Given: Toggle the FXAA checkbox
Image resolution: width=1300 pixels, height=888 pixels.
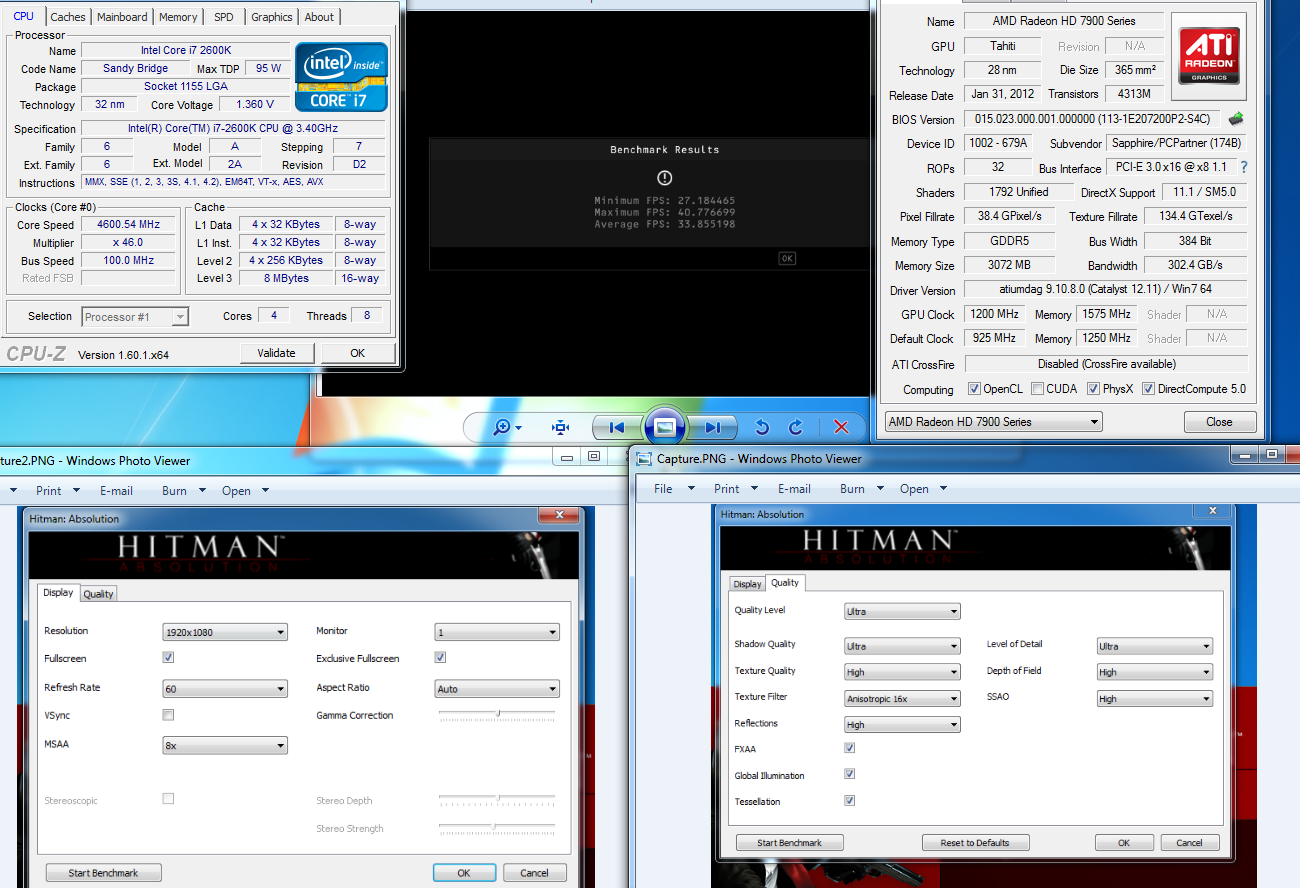Looking at the screenshot, I should pyautogui.click(x=850, y=747).
